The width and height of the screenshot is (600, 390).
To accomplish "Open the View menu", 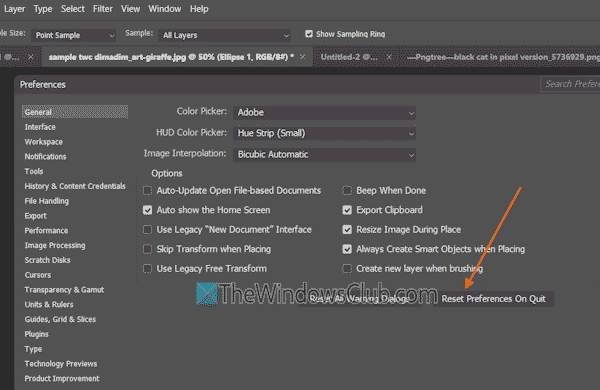I will [x=130, y=9].
